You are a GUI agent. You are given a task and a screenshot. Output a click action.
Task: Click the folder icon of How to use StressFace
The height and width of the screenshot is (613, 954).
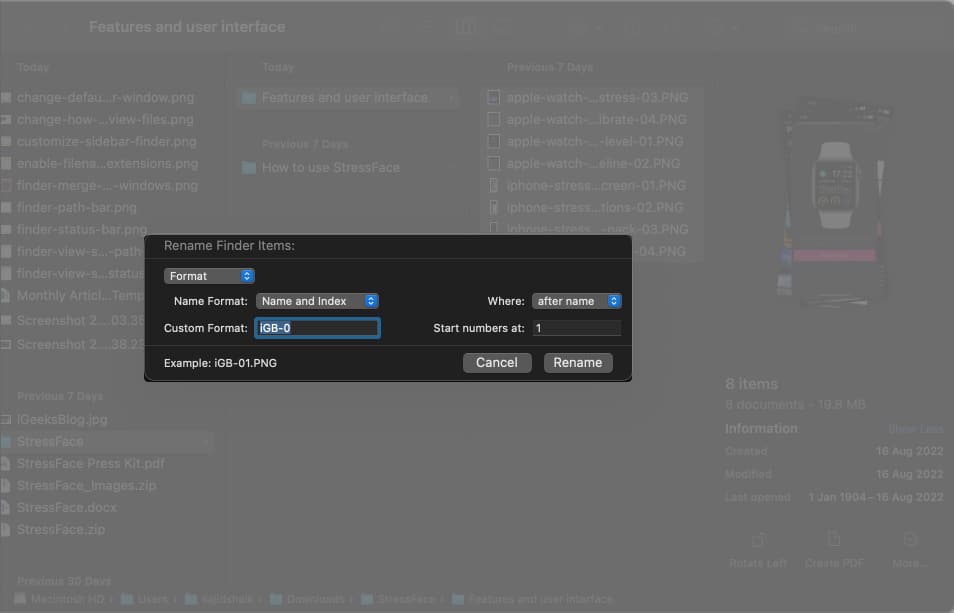click(249, 168)
